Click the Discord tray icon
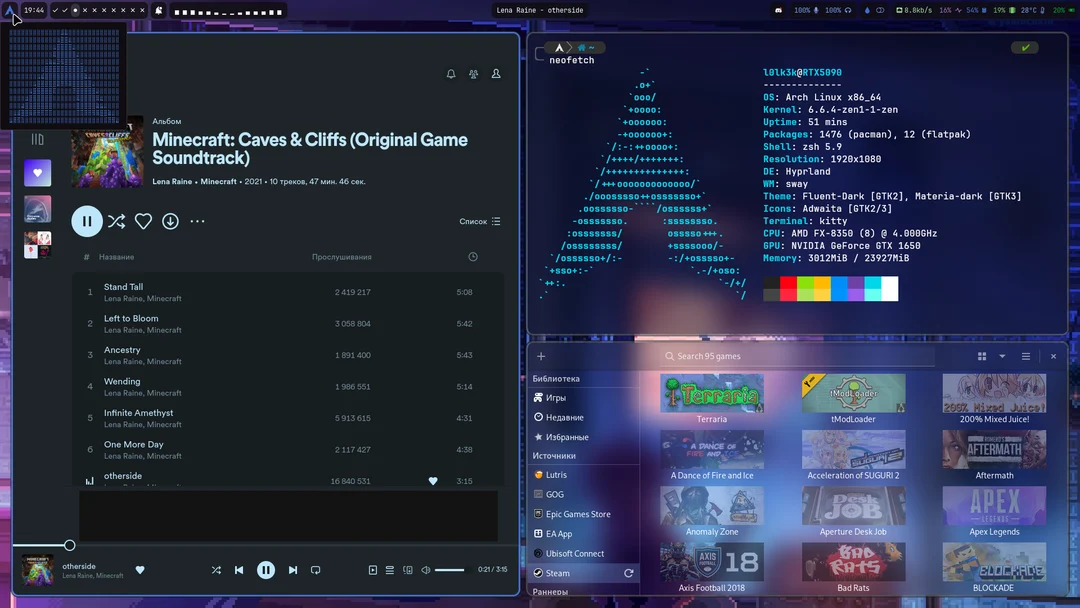The image size is (1080, 608). tap(778, 10)
